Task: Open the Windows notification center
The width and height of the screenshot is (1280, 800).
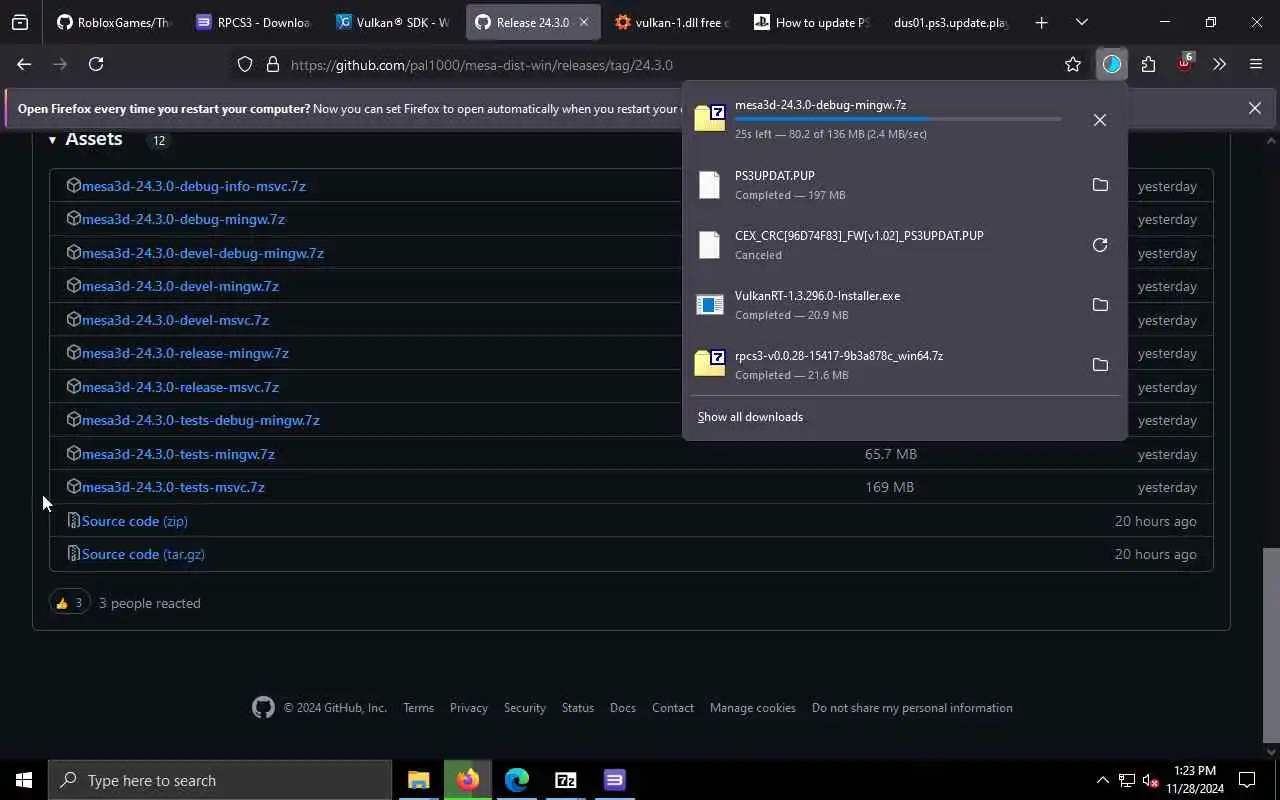Action: pos(1247,780)
